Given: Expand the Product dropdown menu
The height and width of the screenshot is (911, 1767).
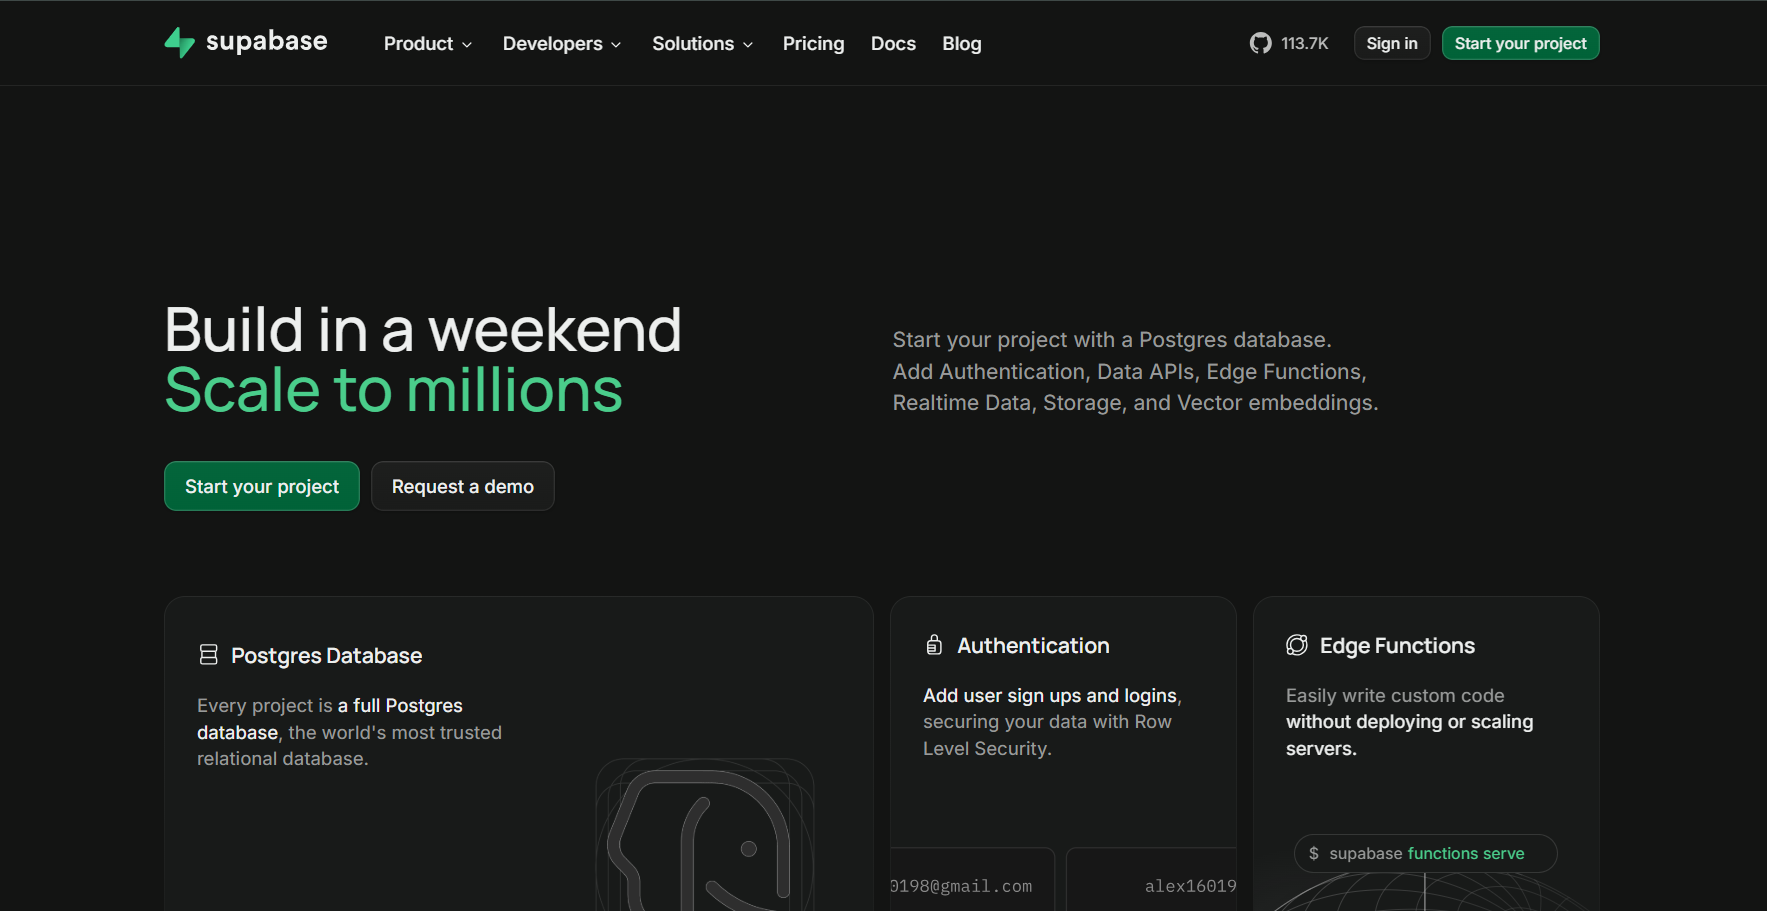Looking at the screenshot, I should click(427, 44).
